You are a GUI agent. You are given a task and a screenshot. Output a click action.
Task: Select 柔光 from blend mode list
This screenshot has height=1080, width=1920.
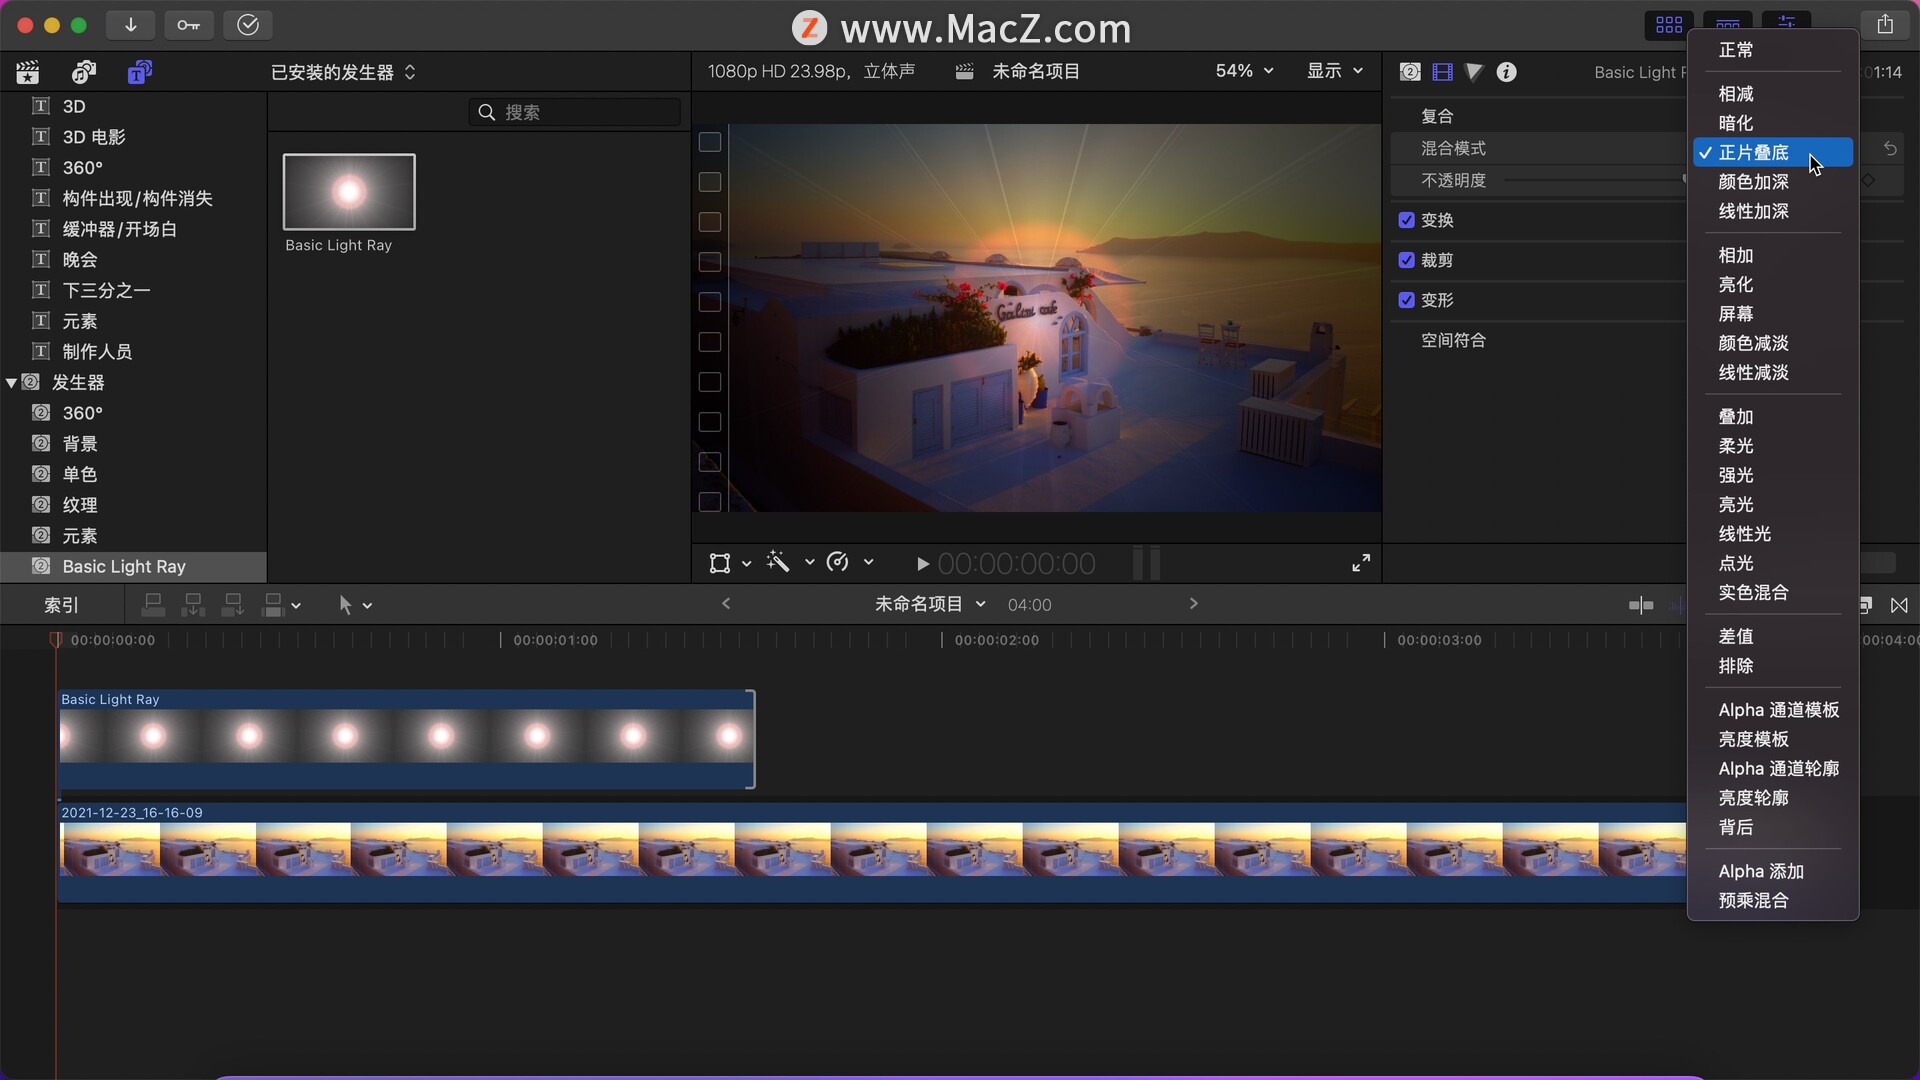[1735, 446]
